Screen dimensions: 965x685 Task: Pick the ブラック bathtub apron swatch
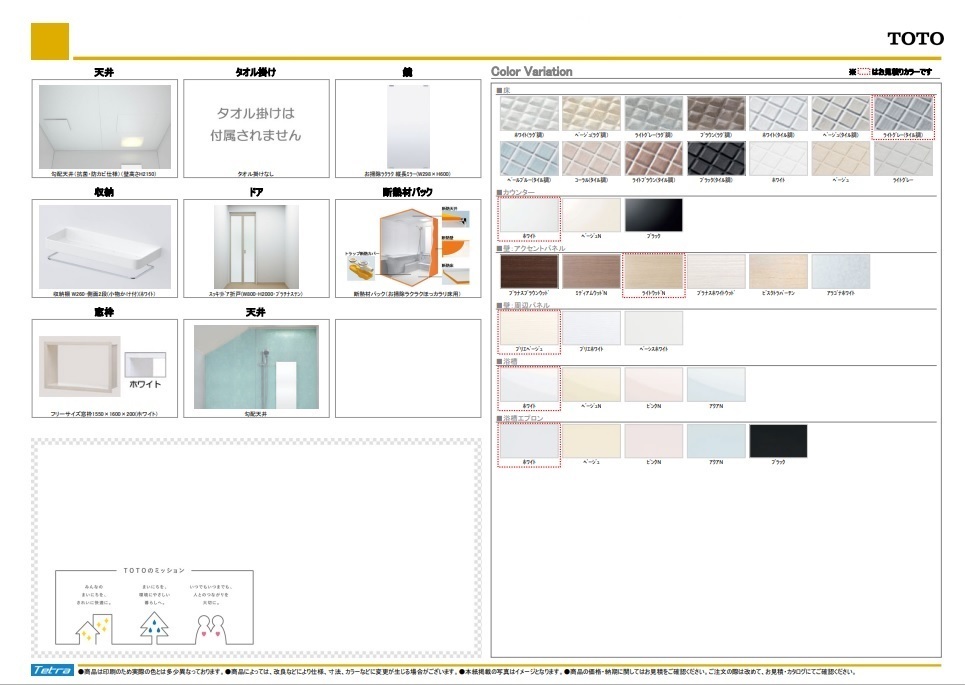click(778, 440)
